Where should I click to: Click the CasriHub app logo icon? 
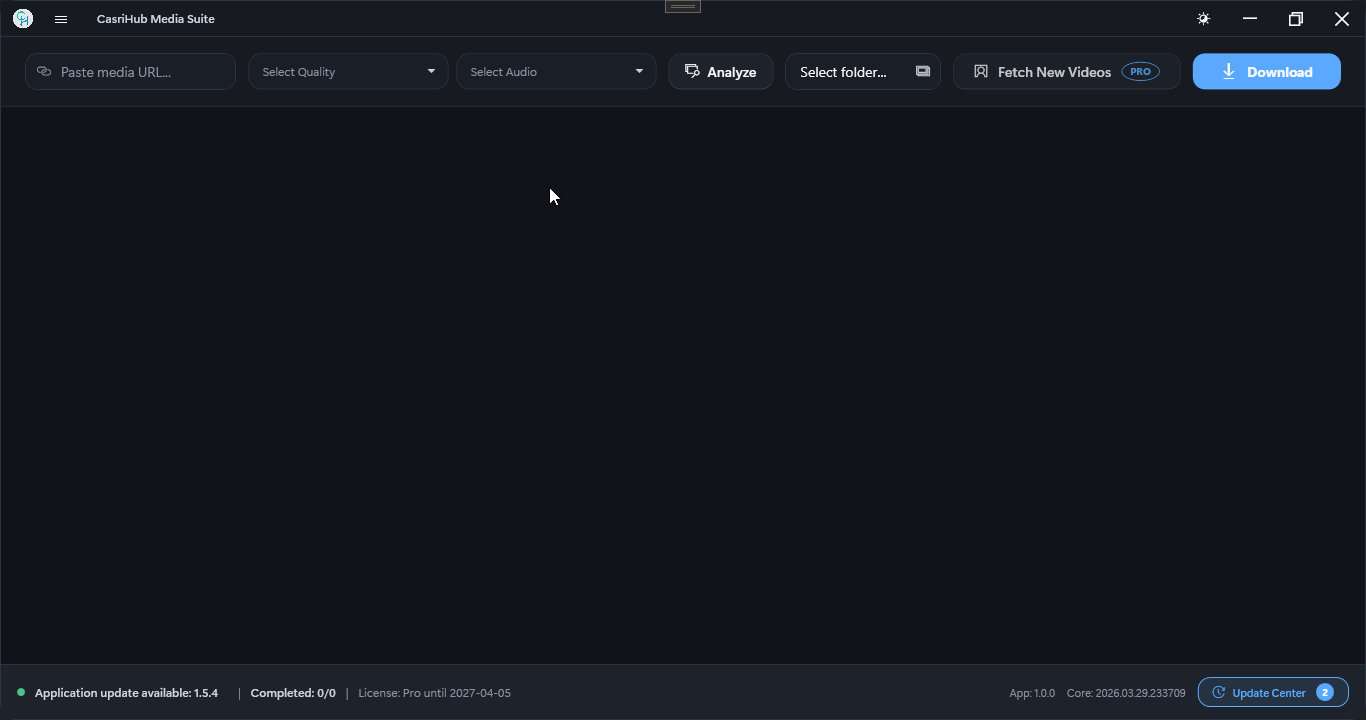pyautogui.click(x=22, y=19)
